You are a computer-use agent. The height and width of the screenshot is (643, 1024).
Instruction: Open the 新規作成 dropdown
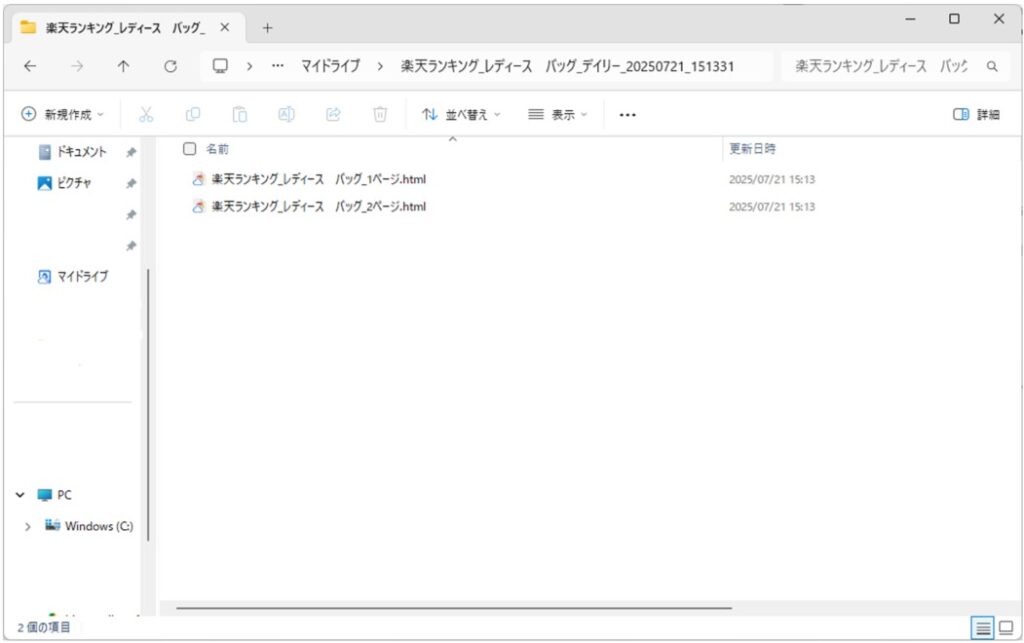click(x=63, y=114)
